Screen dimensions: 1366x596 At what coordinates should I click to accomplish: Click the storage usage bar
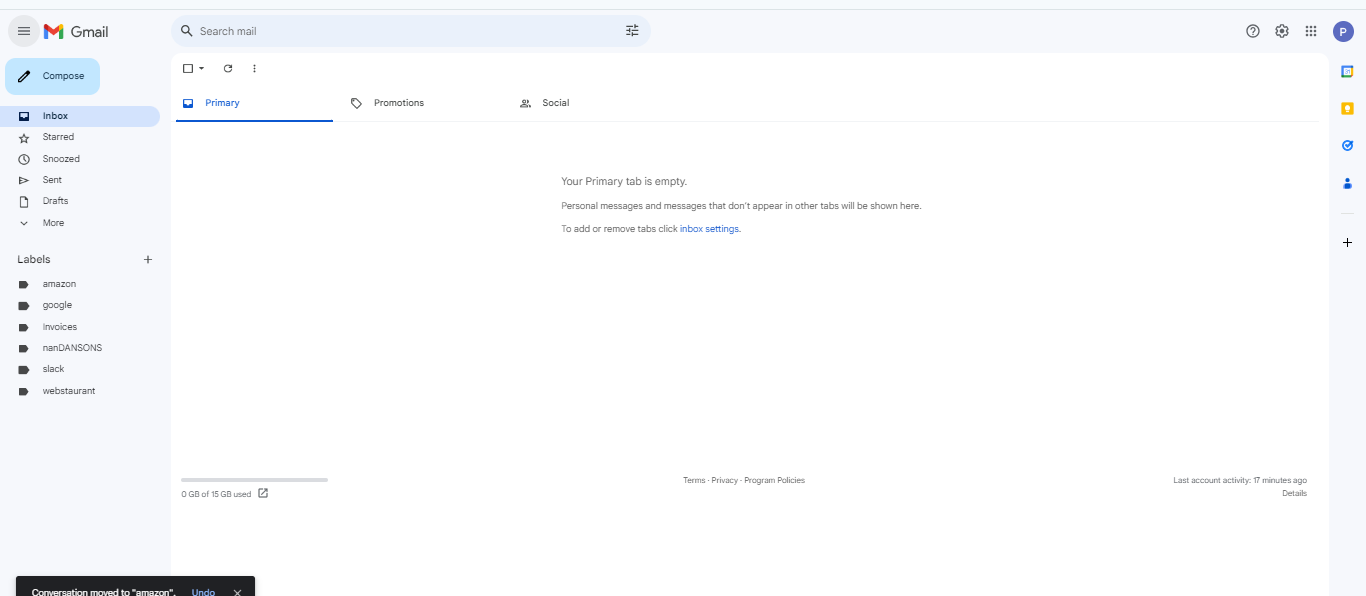(254, 480)
